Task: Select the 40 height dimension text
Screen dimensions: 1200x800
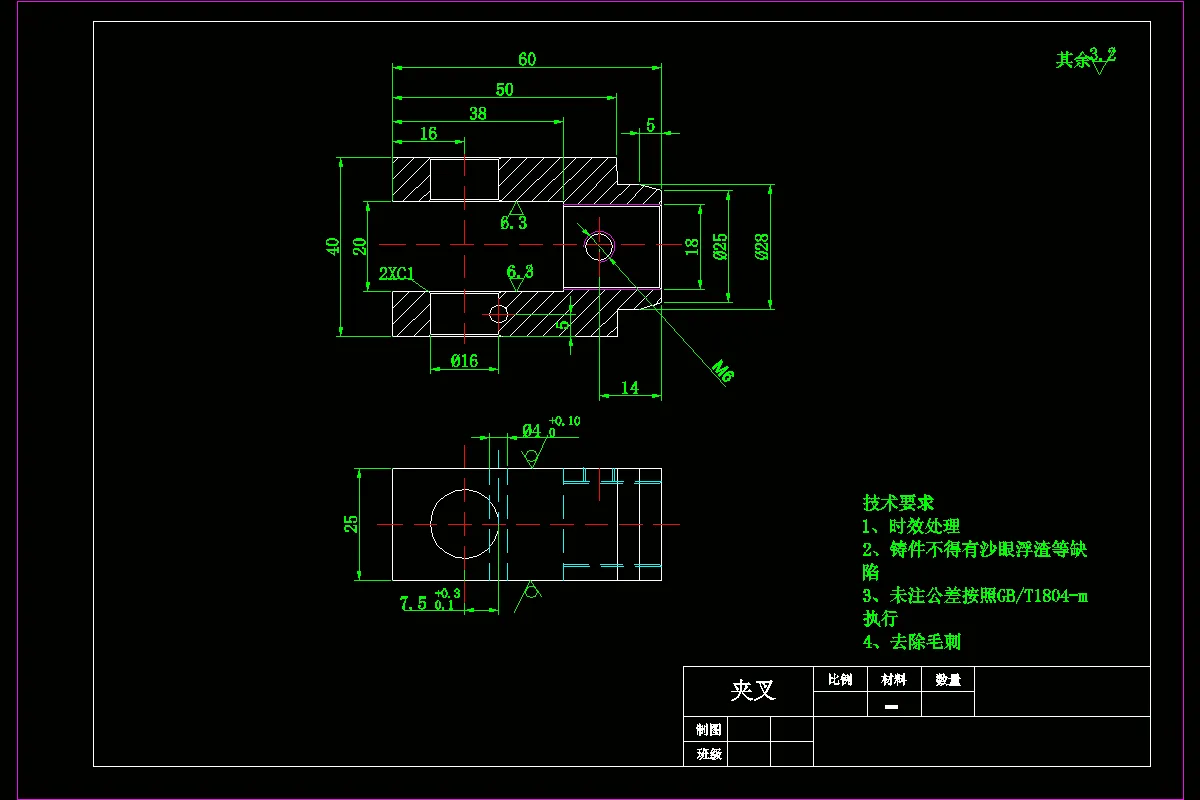Action: tap(333, 246)
